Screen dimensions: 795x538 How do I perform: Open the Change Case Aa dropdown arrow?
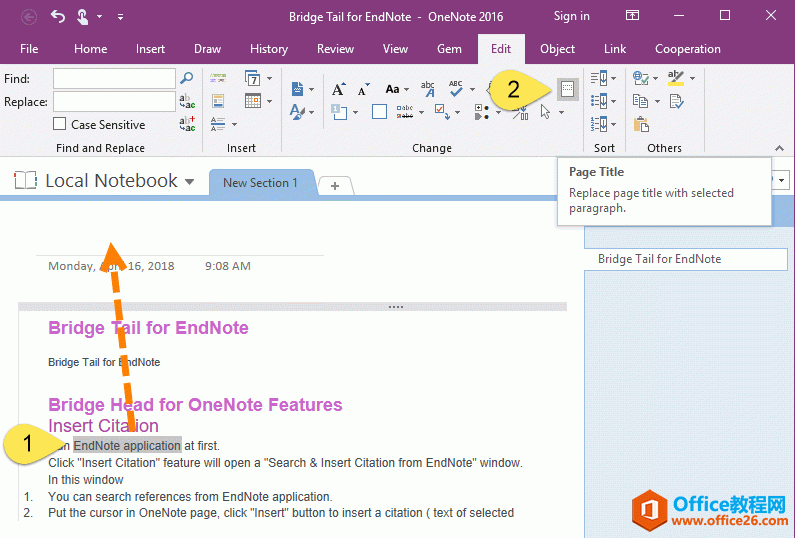(407, 89)
